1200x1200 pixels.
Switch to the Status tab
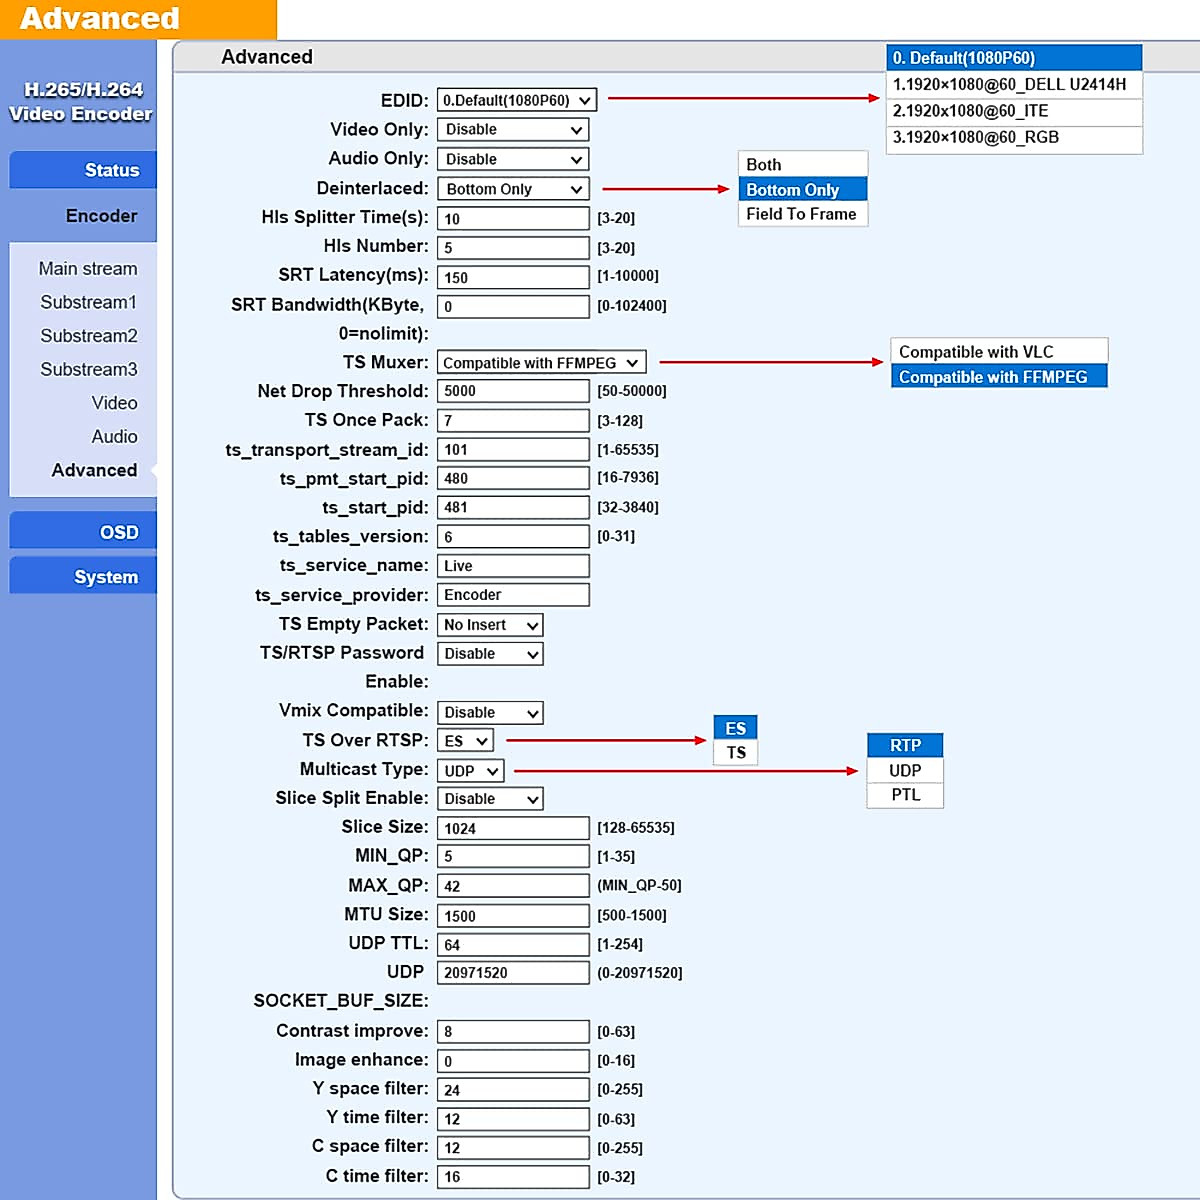tap(84, 170)
